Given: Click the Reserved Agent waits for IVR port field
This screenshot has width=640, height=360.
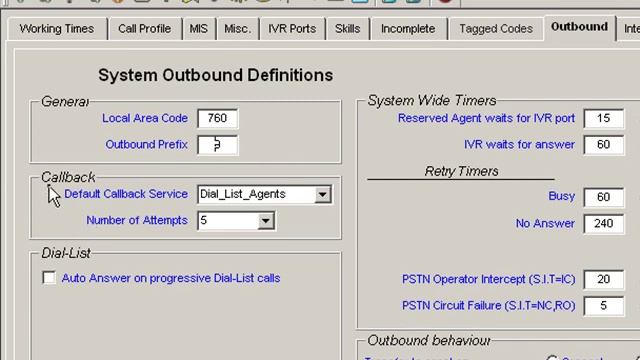Looking at the screenshot, I should (604, 118).
